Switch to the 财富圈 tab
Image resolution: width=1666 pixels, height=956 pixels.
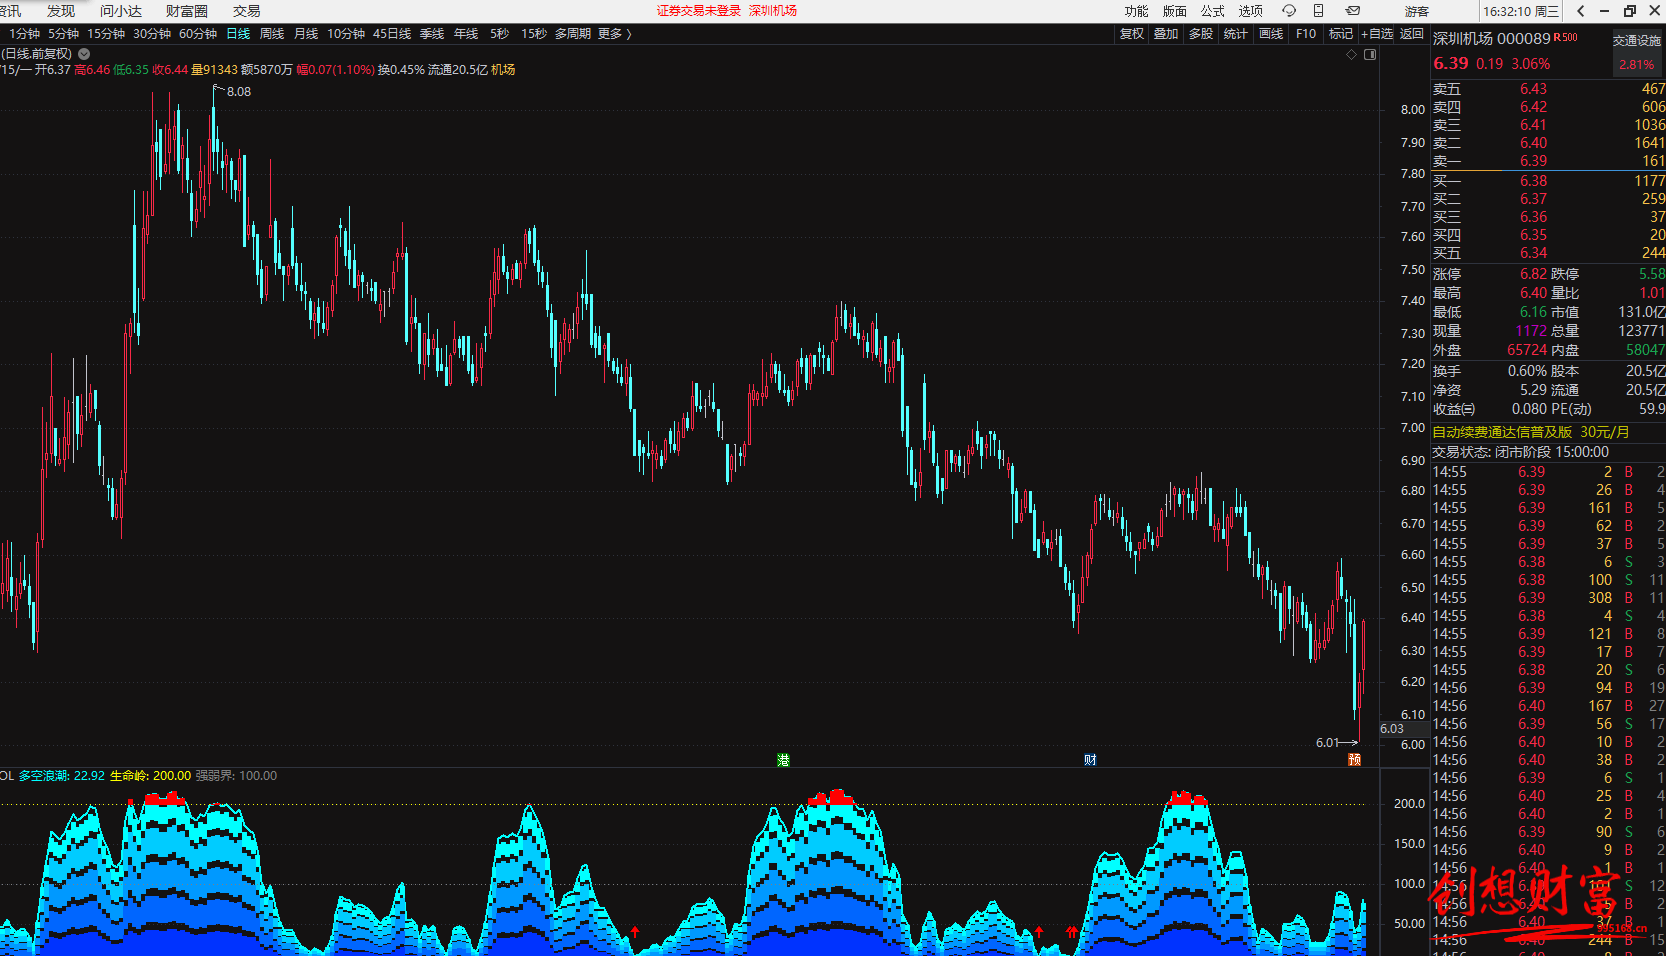(187, 11)
